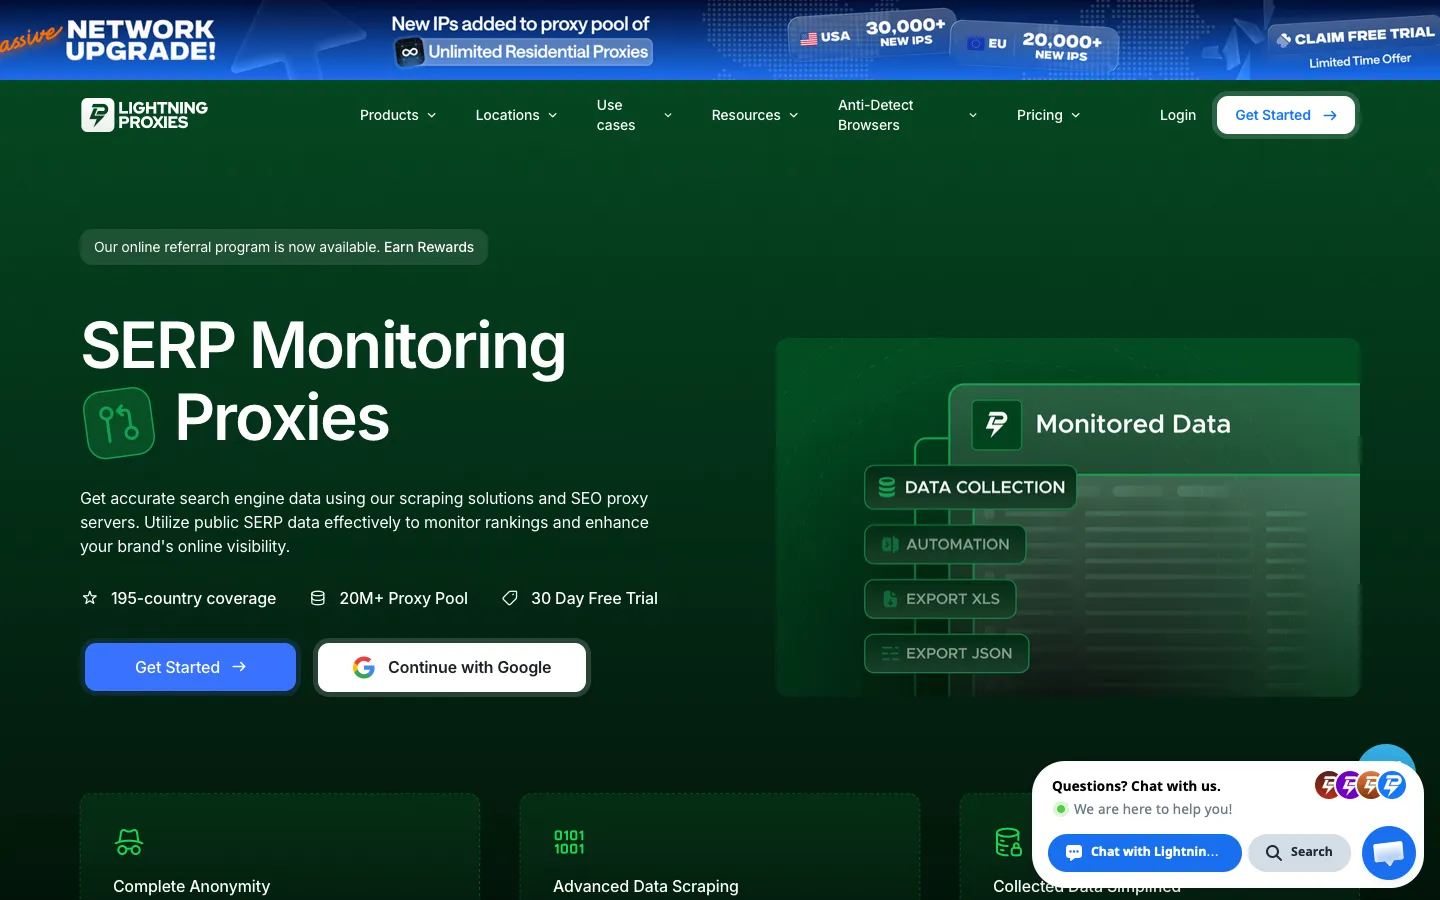The image size is (1440, 900).
Task: Click the Data Collection stack icon
Action: pyautogui.click(x=887, y=487)
